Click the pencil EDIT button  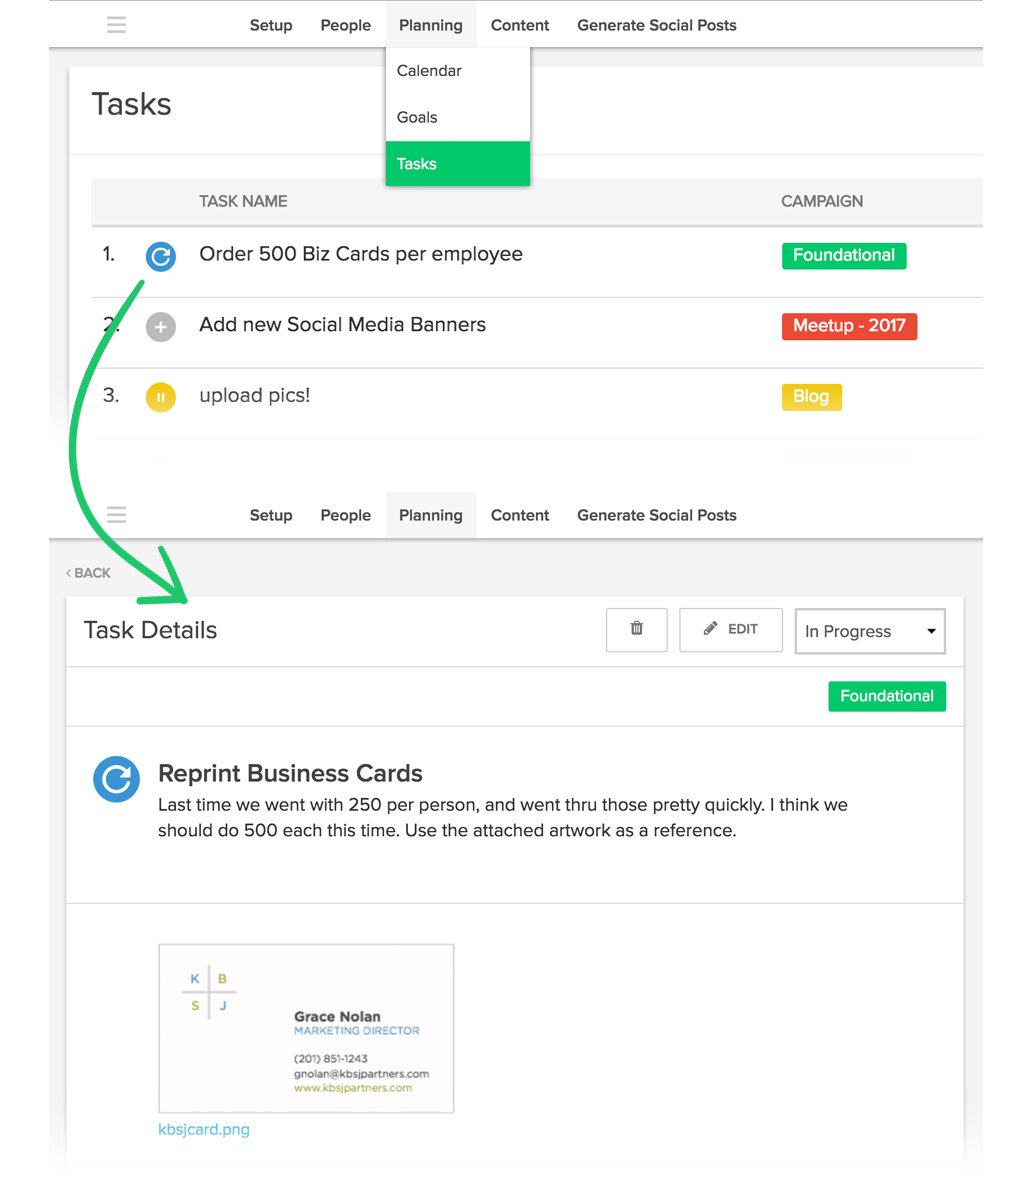pyautogui.click(x=731, y=630)
